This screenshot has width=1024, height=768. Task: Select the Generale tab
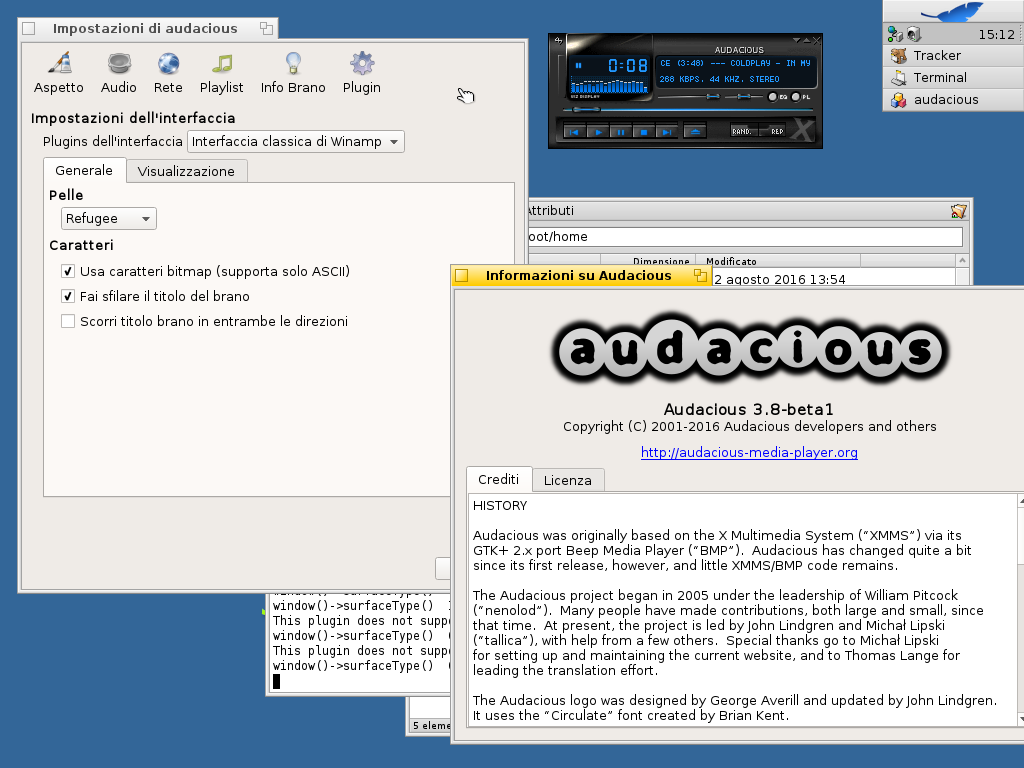point(84,170)
